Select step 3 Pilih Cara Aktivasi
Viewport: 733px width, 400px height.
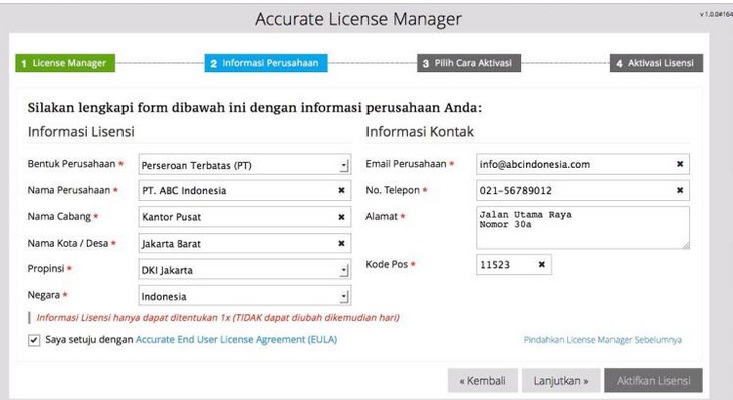(469, 63)
